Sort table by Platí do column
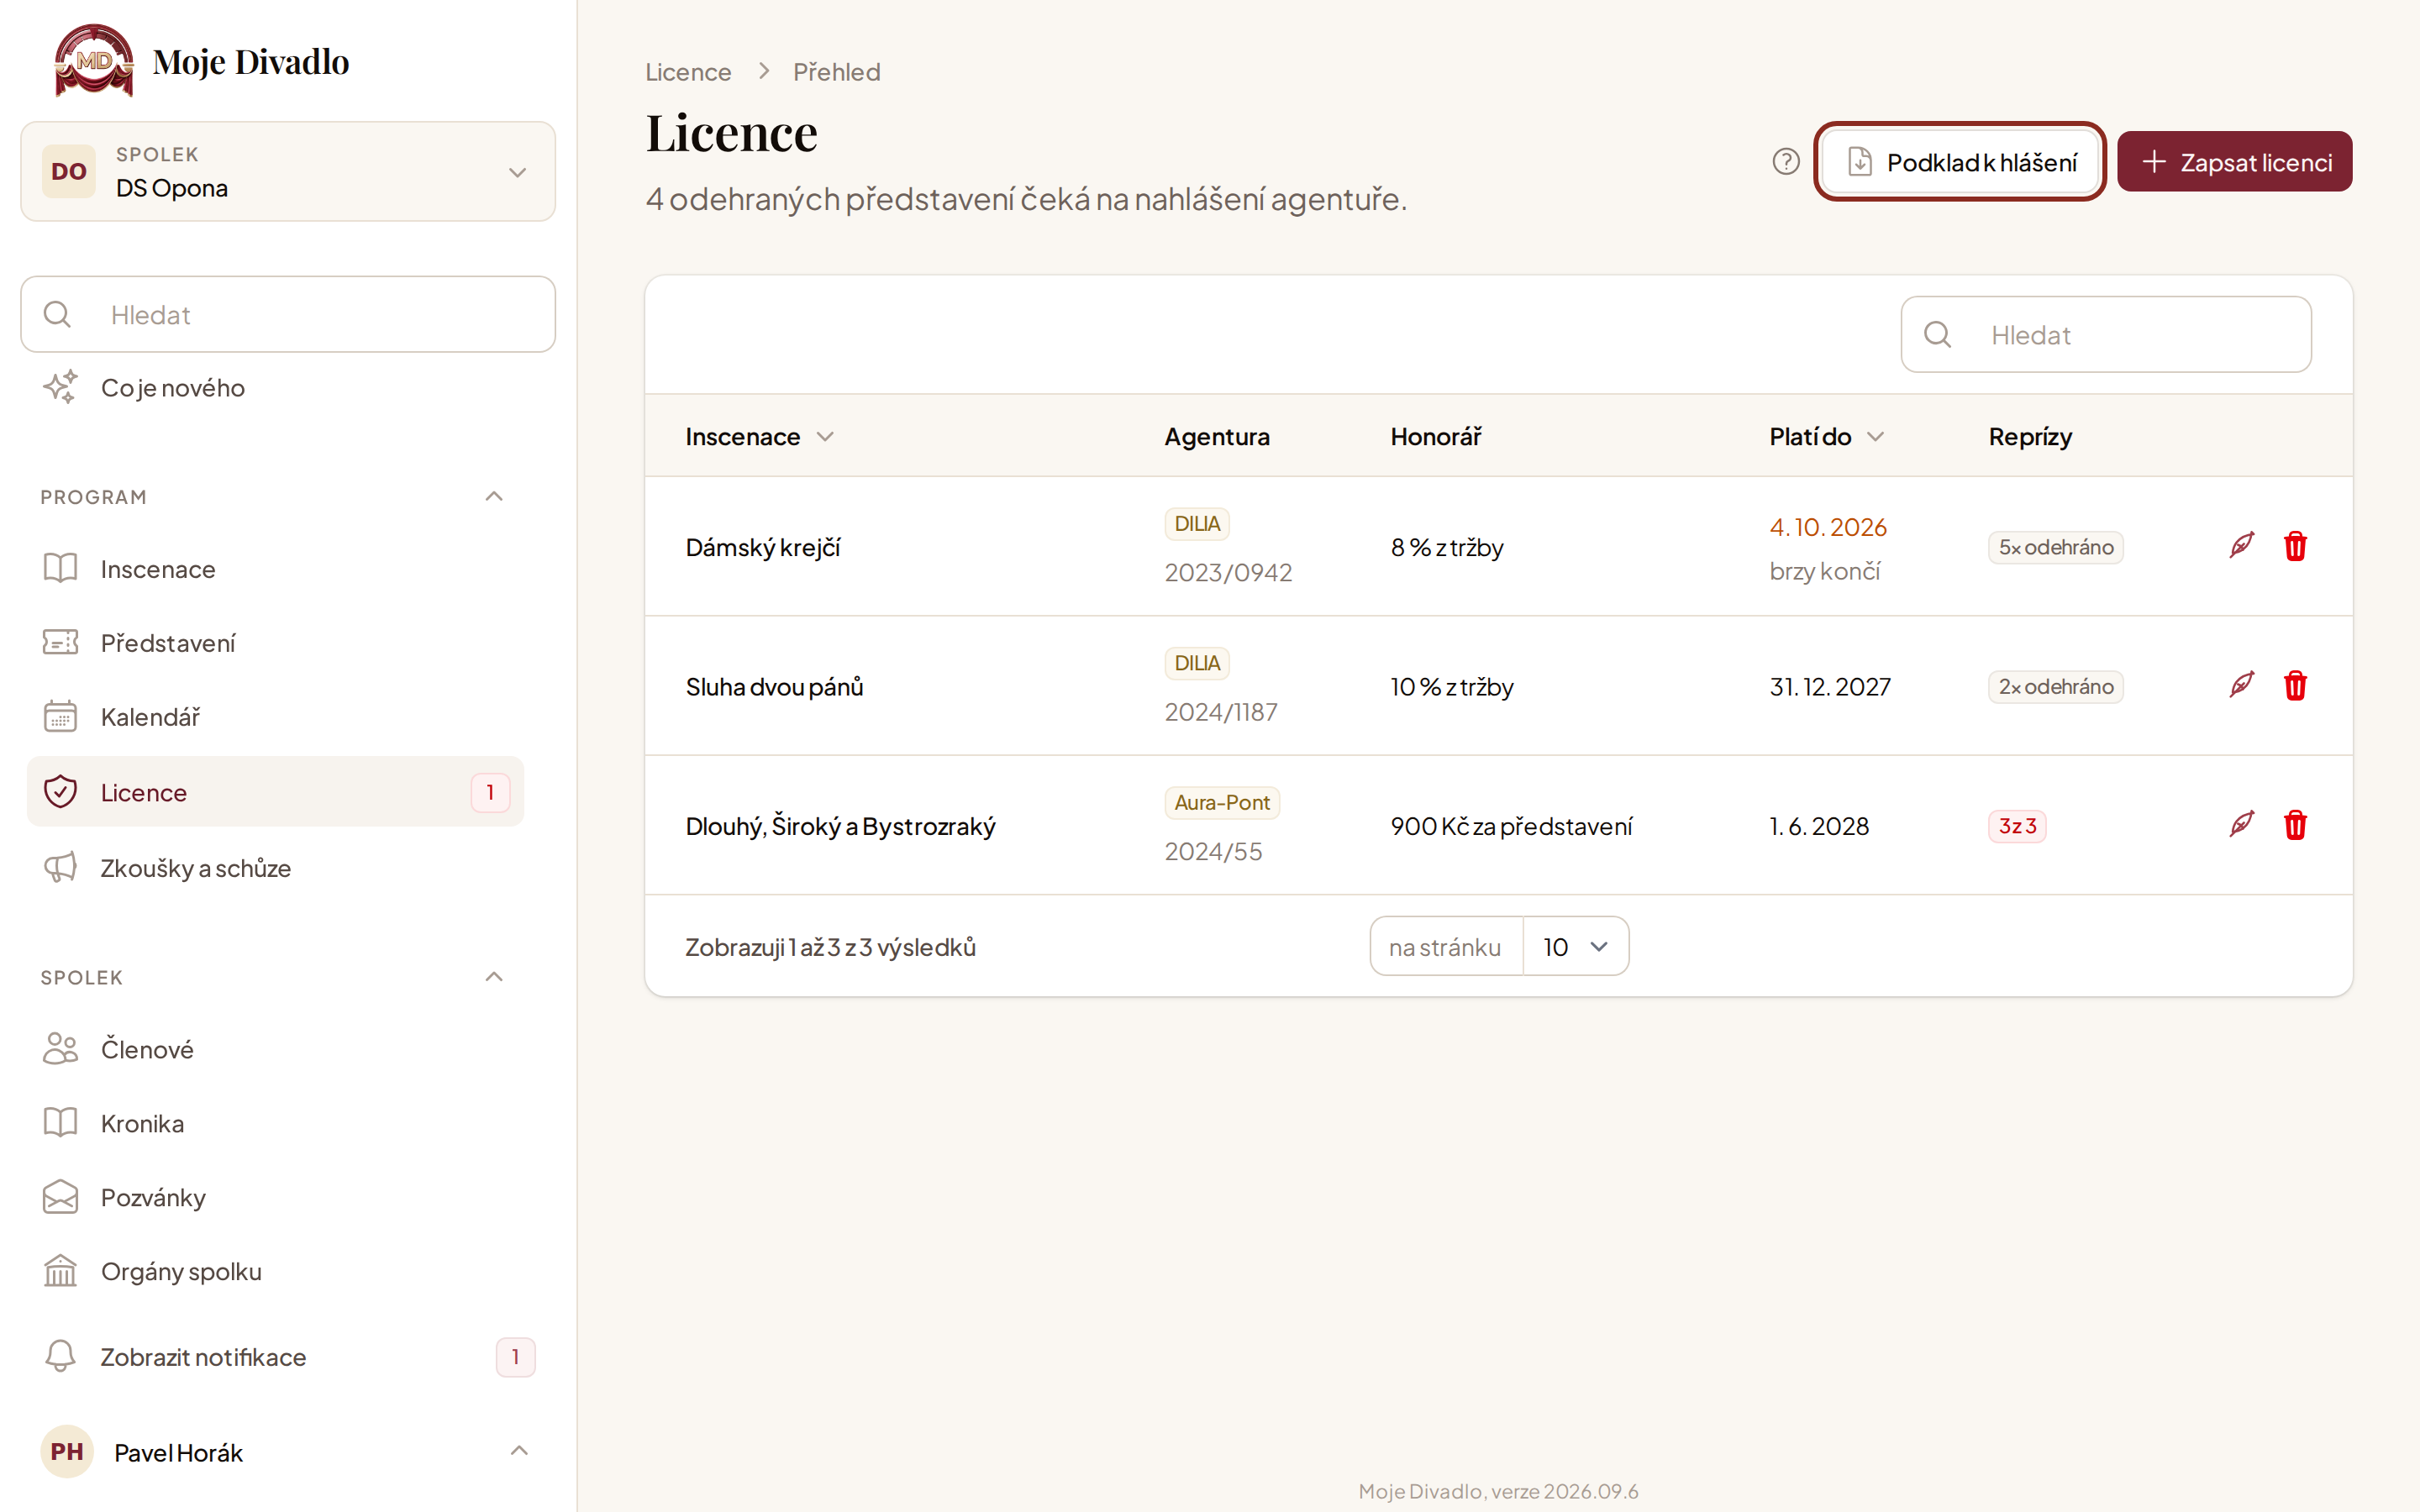The height and width of the screenshot is (1512, 2420). (x=1826, y=436)
